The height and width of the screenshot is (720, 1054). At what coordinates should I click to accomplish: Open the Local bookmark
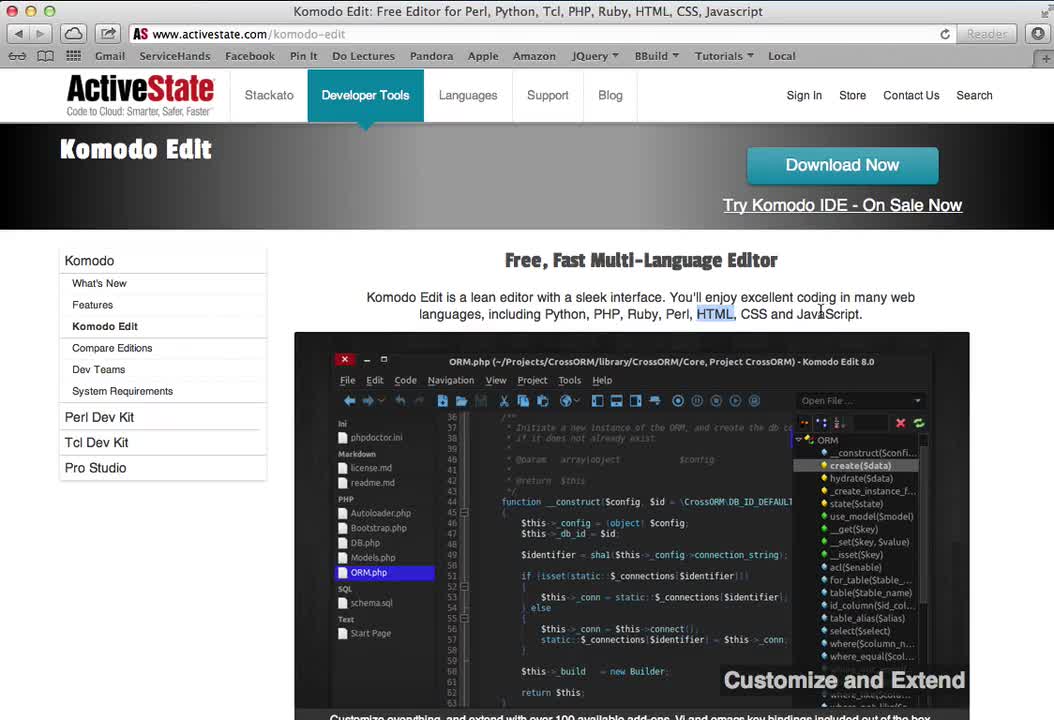782,56
